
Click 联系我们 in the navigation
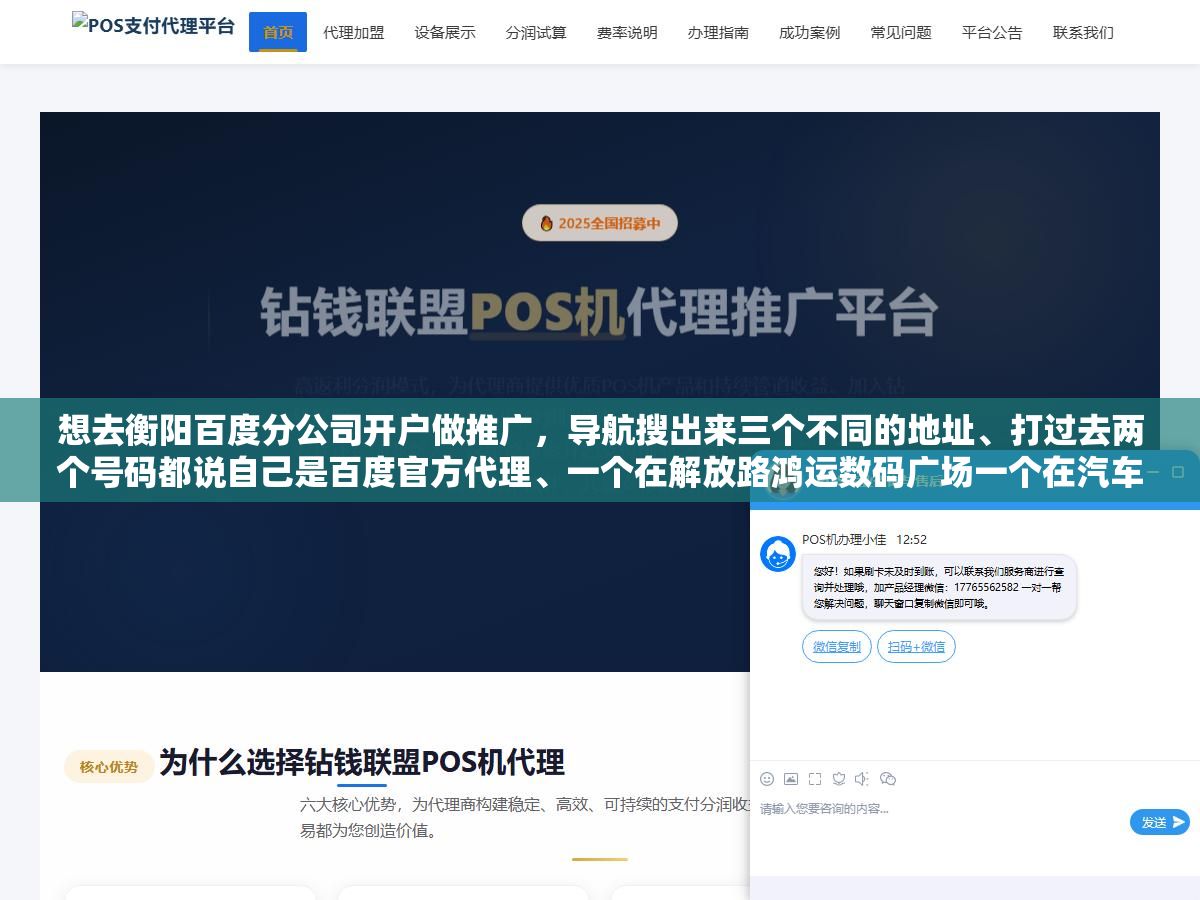(1083, 32)
